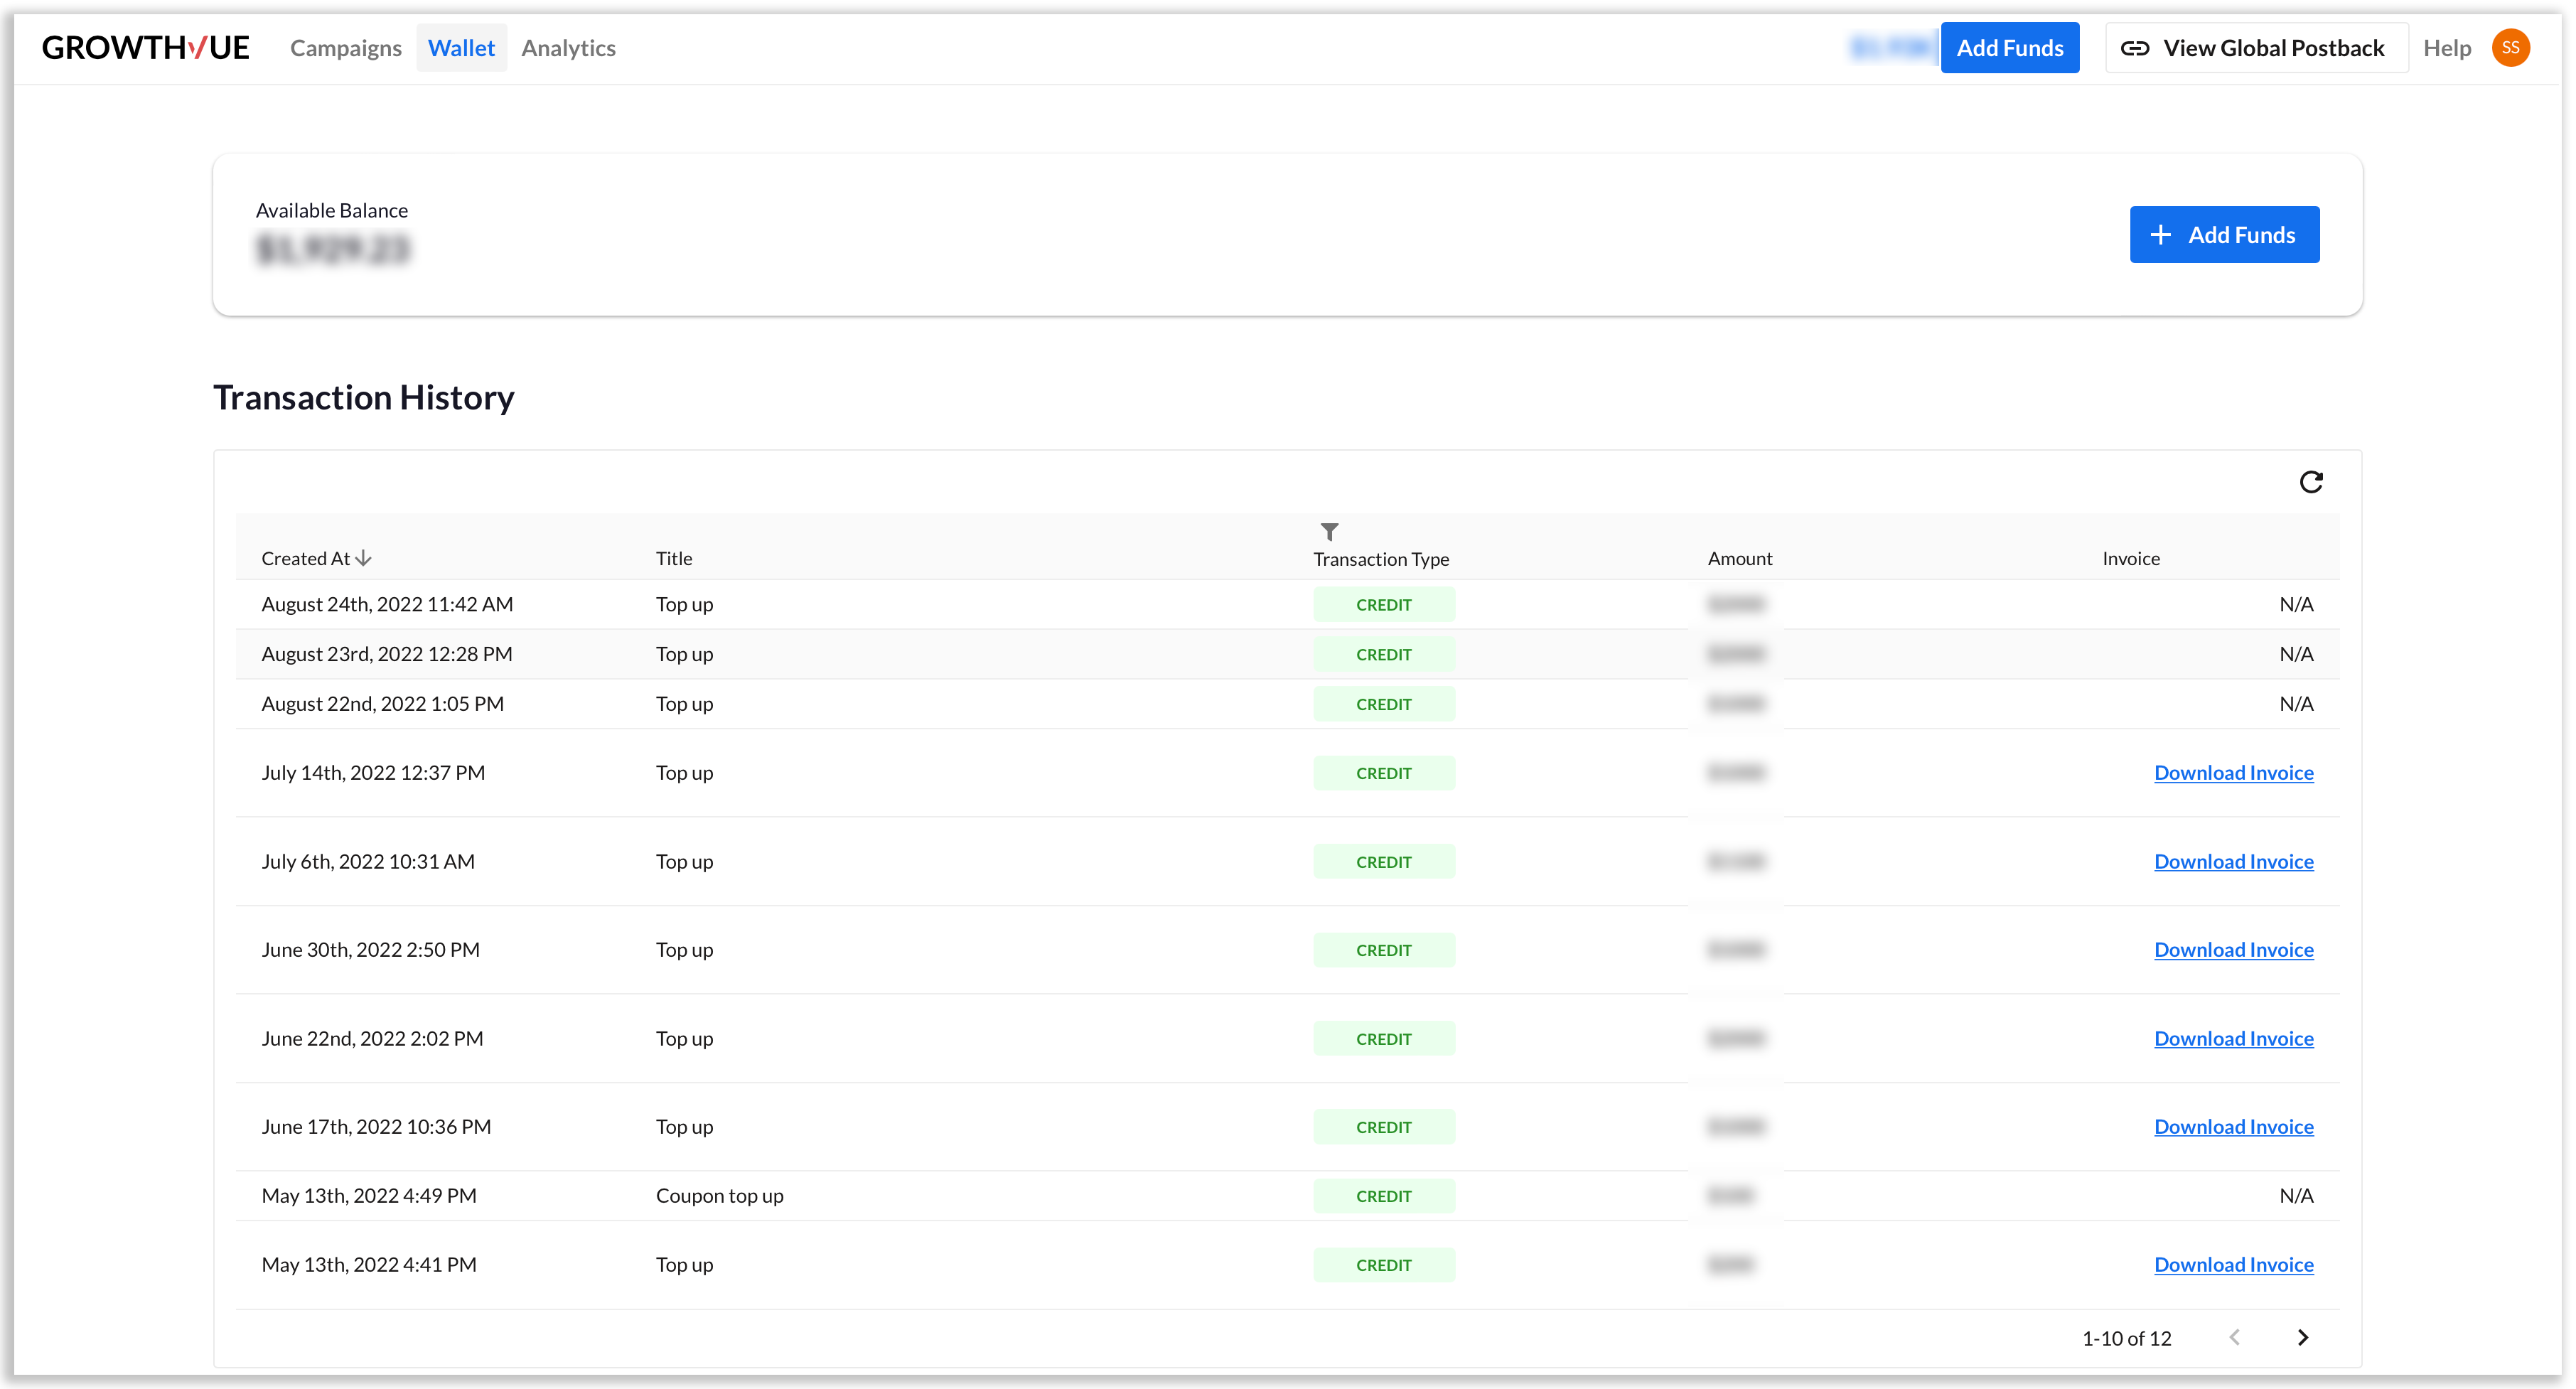Click the Title column header
The height and width of the screenshot is (1389, 2576).
tap(674, 558)
